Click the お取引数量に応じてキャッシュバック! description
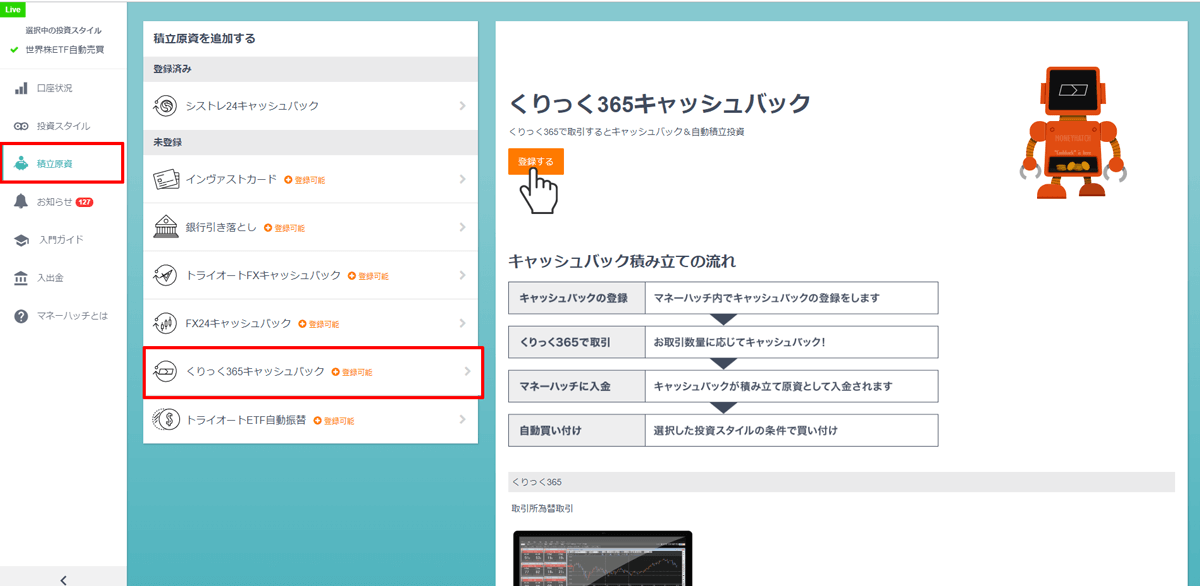The image size is (1200, 586). coord(739,342)
